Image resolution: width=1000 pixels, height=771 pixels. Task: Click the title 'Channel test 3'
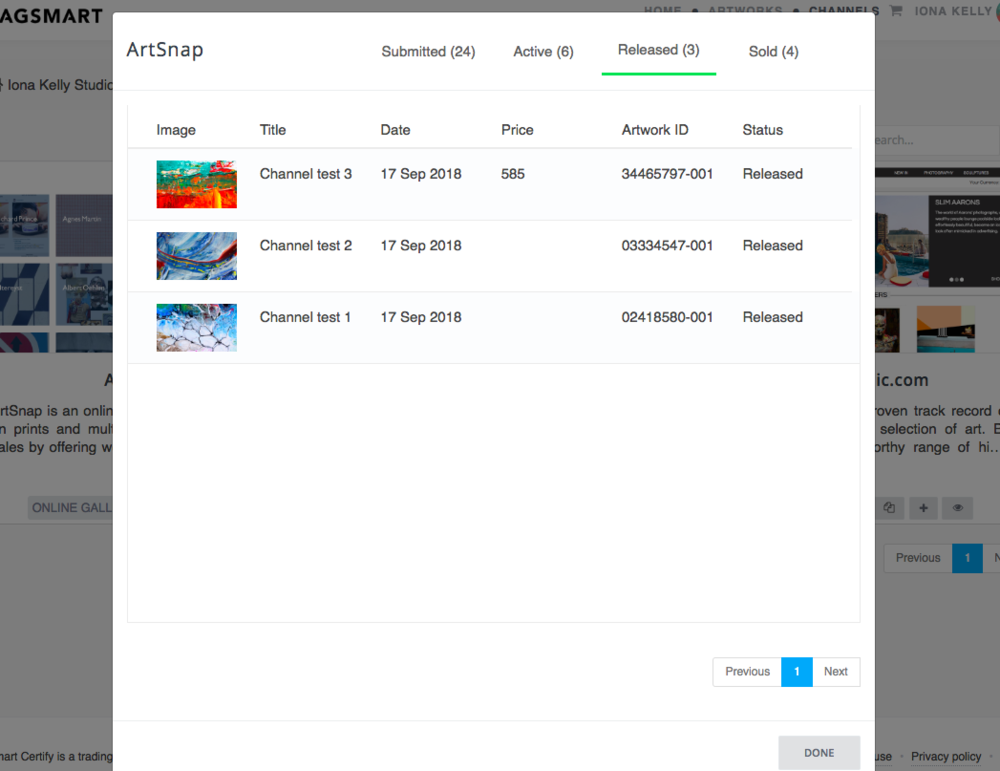click(305, 174)
